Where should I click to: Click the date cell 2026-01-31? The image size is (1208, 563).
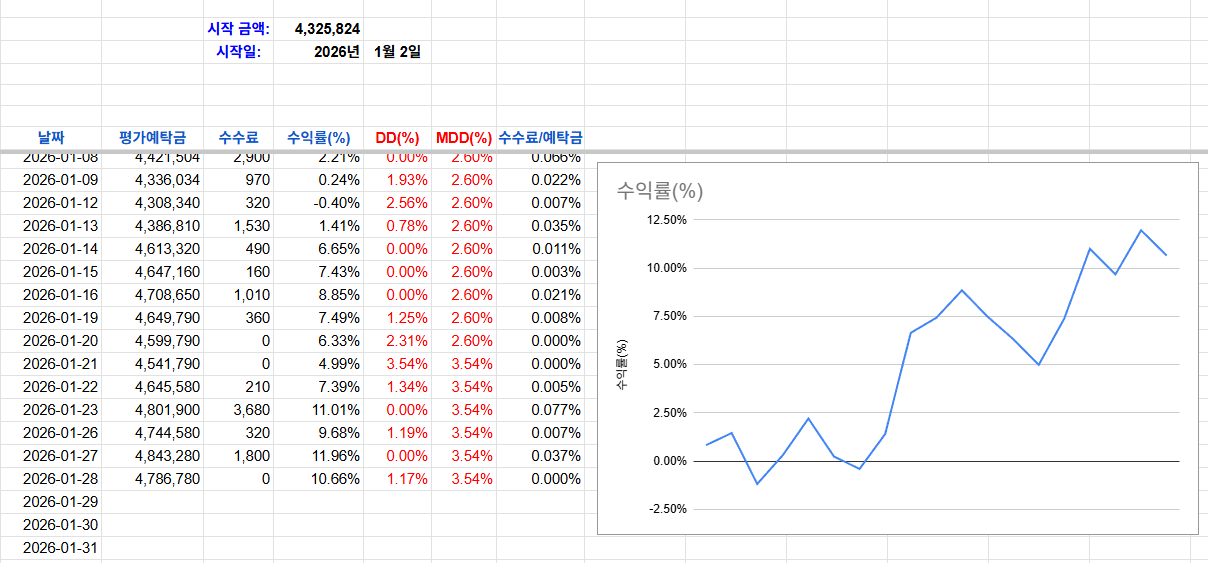[x=51, y=548]
